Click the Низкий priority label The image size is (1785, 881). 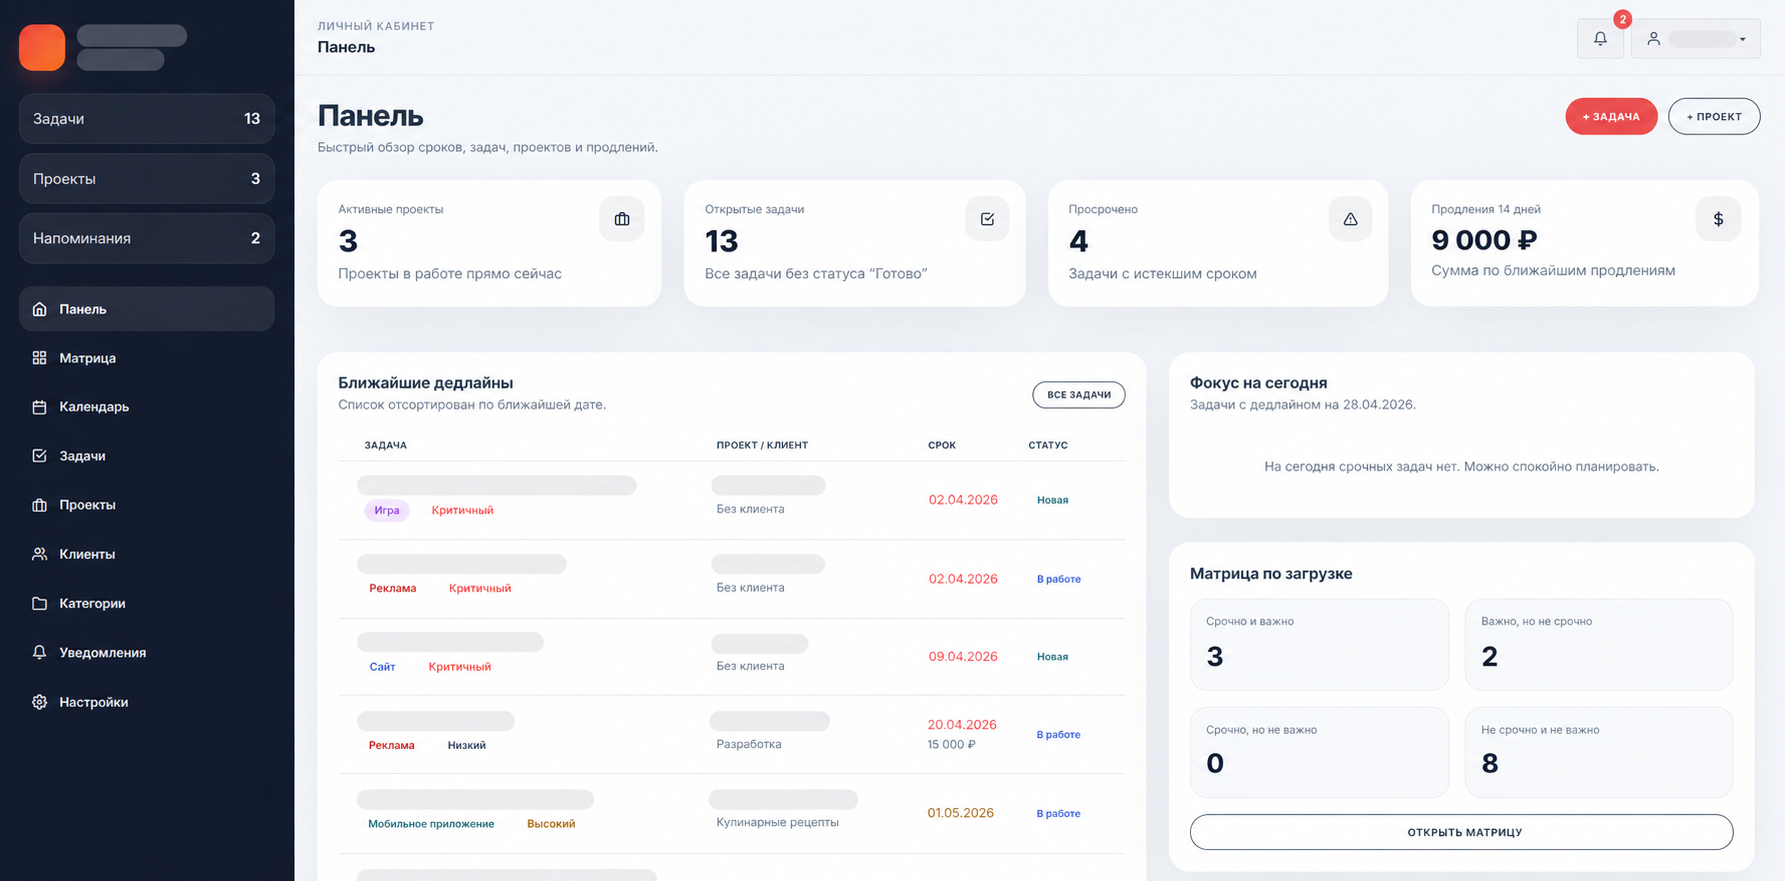coord(467,745)
